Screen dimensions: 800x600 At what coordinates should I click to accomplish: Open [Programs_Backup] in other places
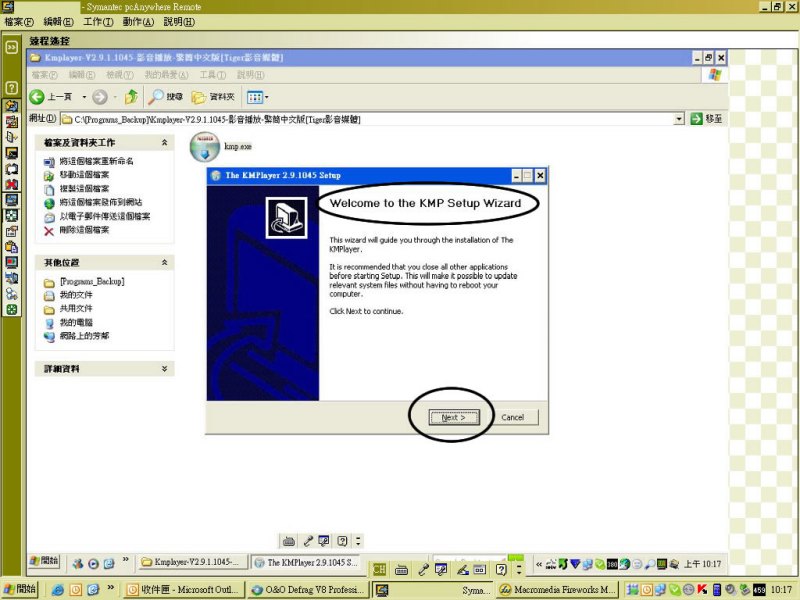[92, 282]
